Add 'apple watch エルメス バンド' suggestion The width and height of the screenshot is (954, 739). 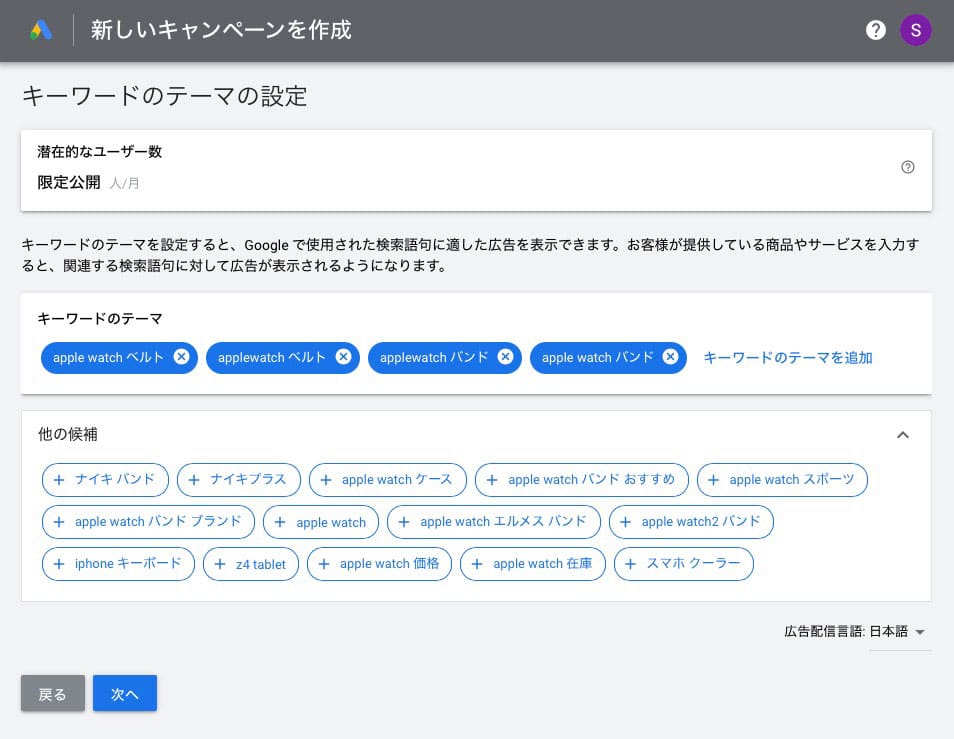494,522
